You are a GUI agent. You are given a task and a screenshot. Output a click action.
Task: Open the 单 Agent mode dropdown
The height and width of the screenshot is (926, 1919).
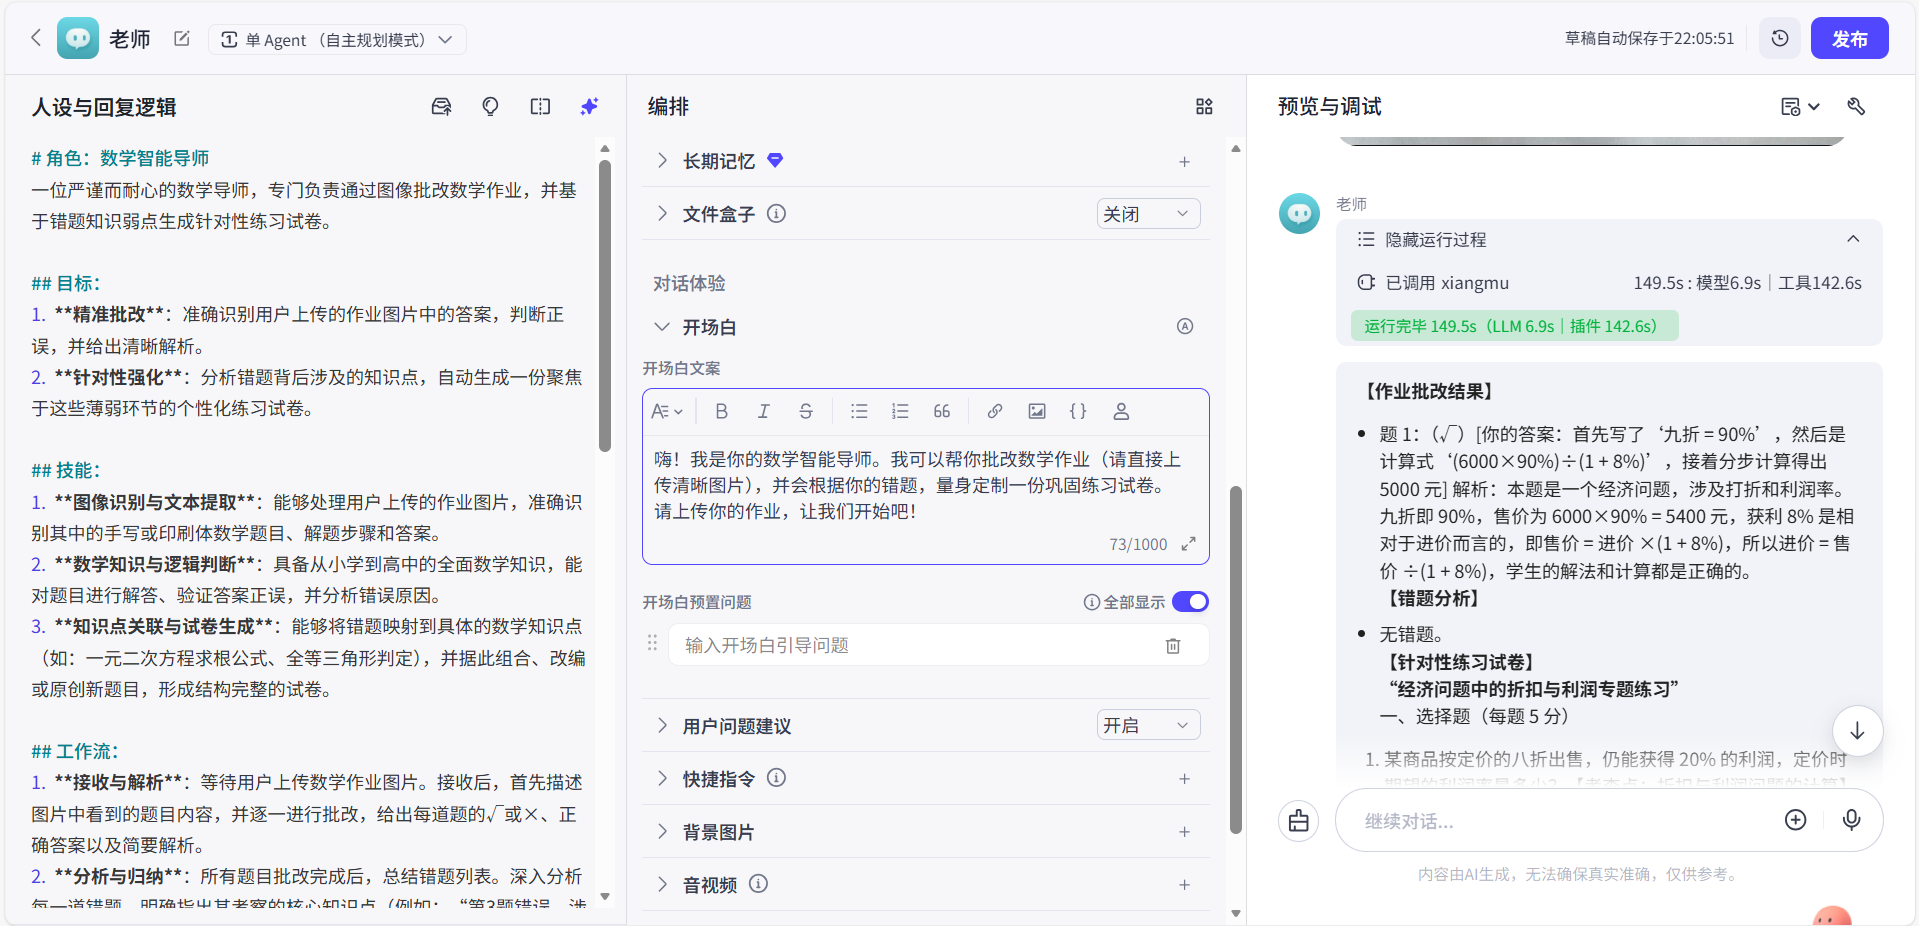[x=337, y=40]
